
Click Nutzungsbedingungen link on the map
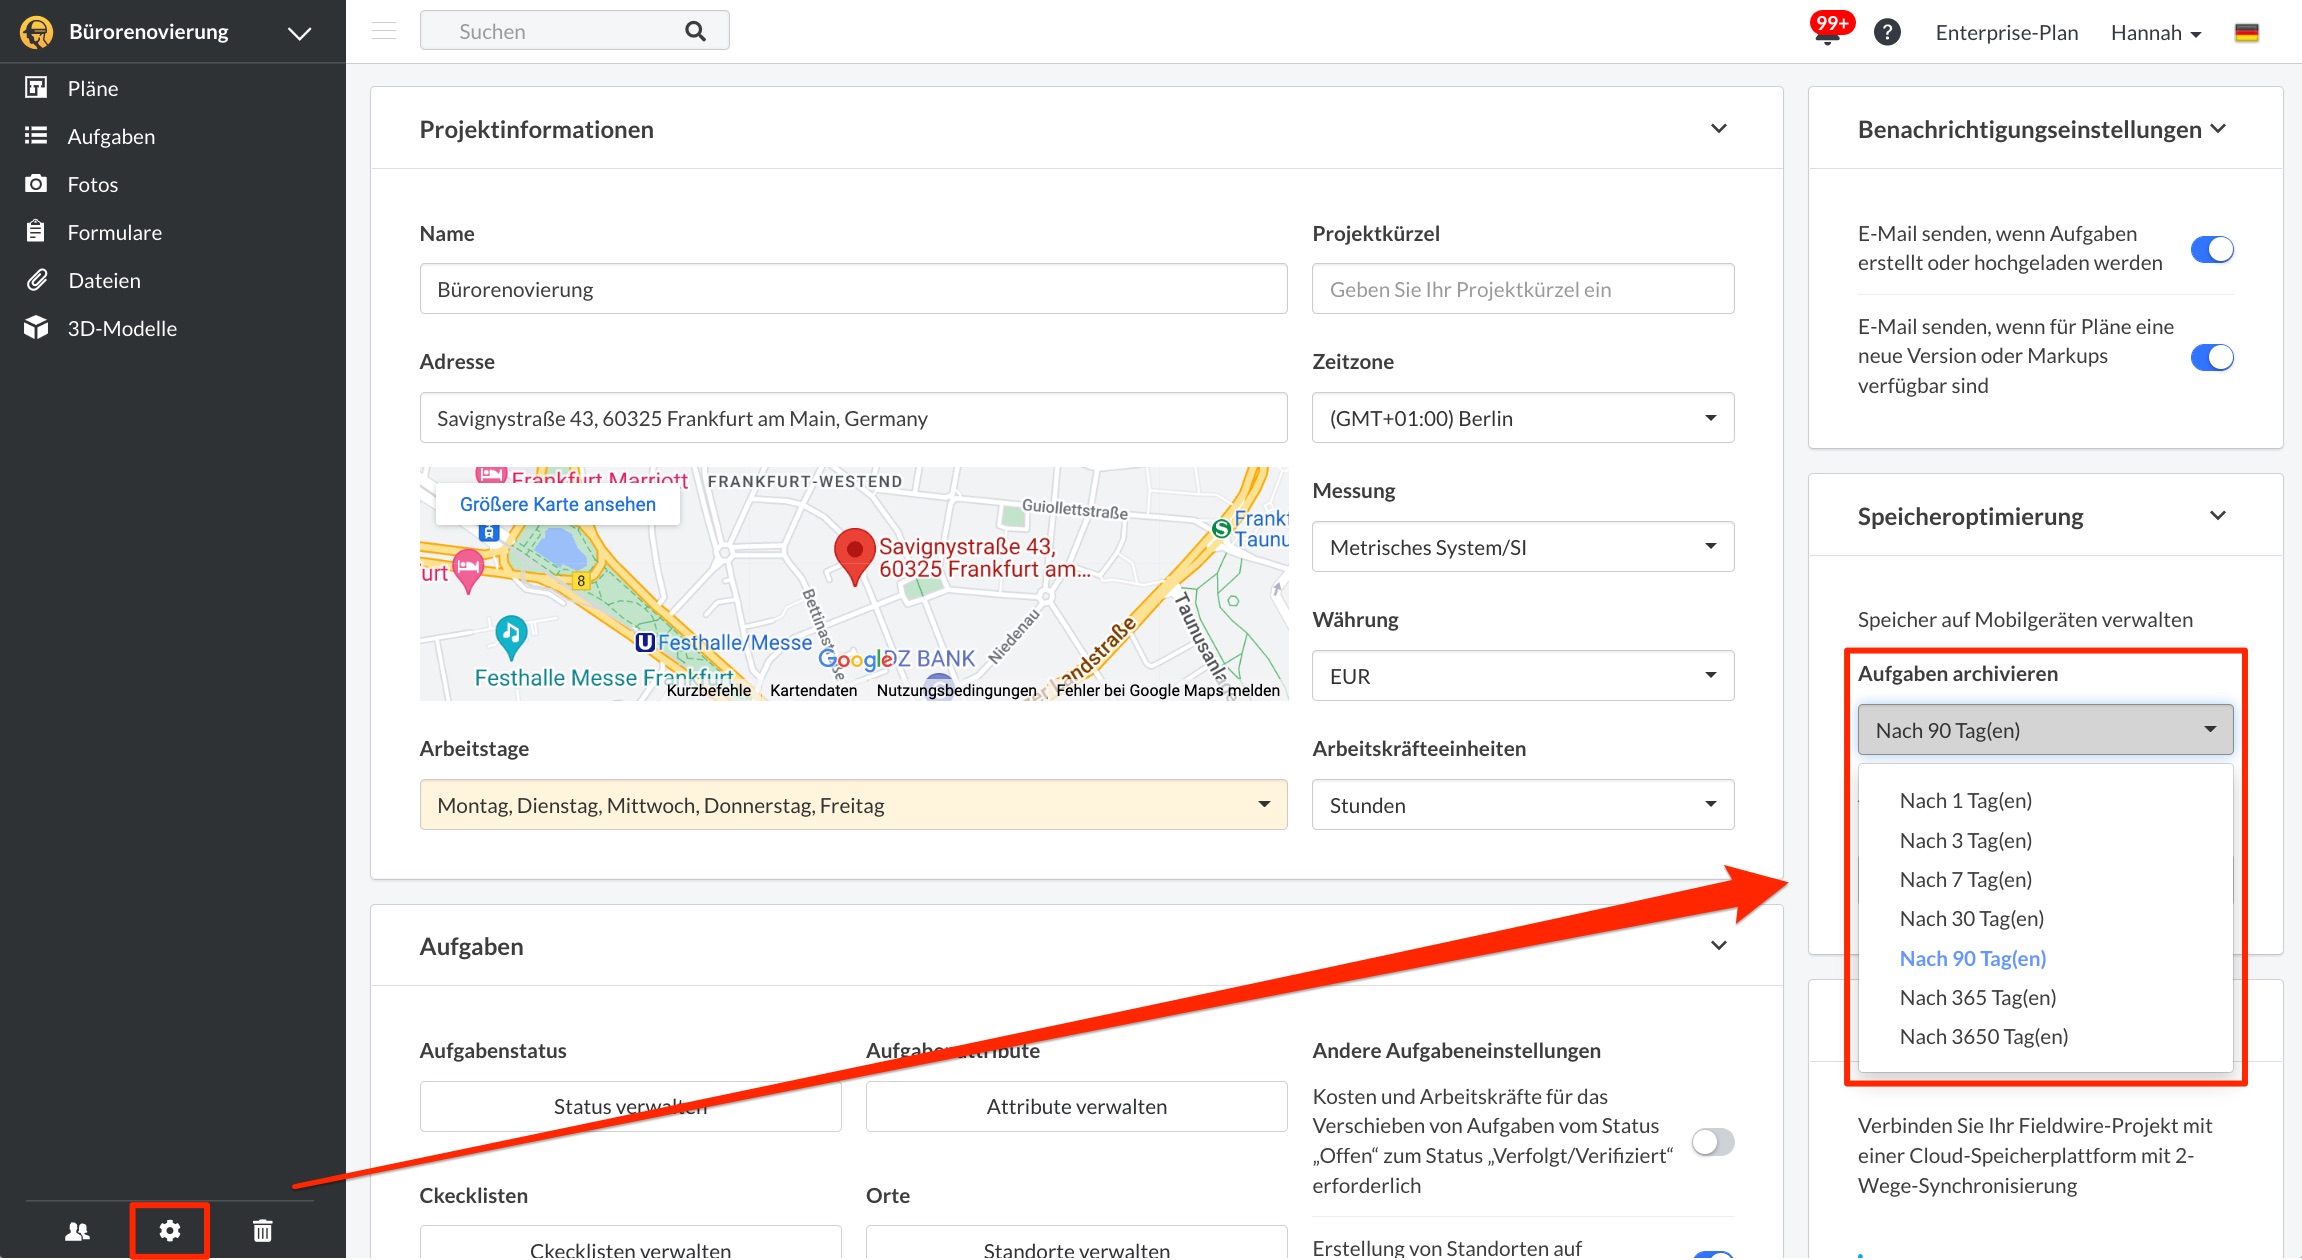956,691
